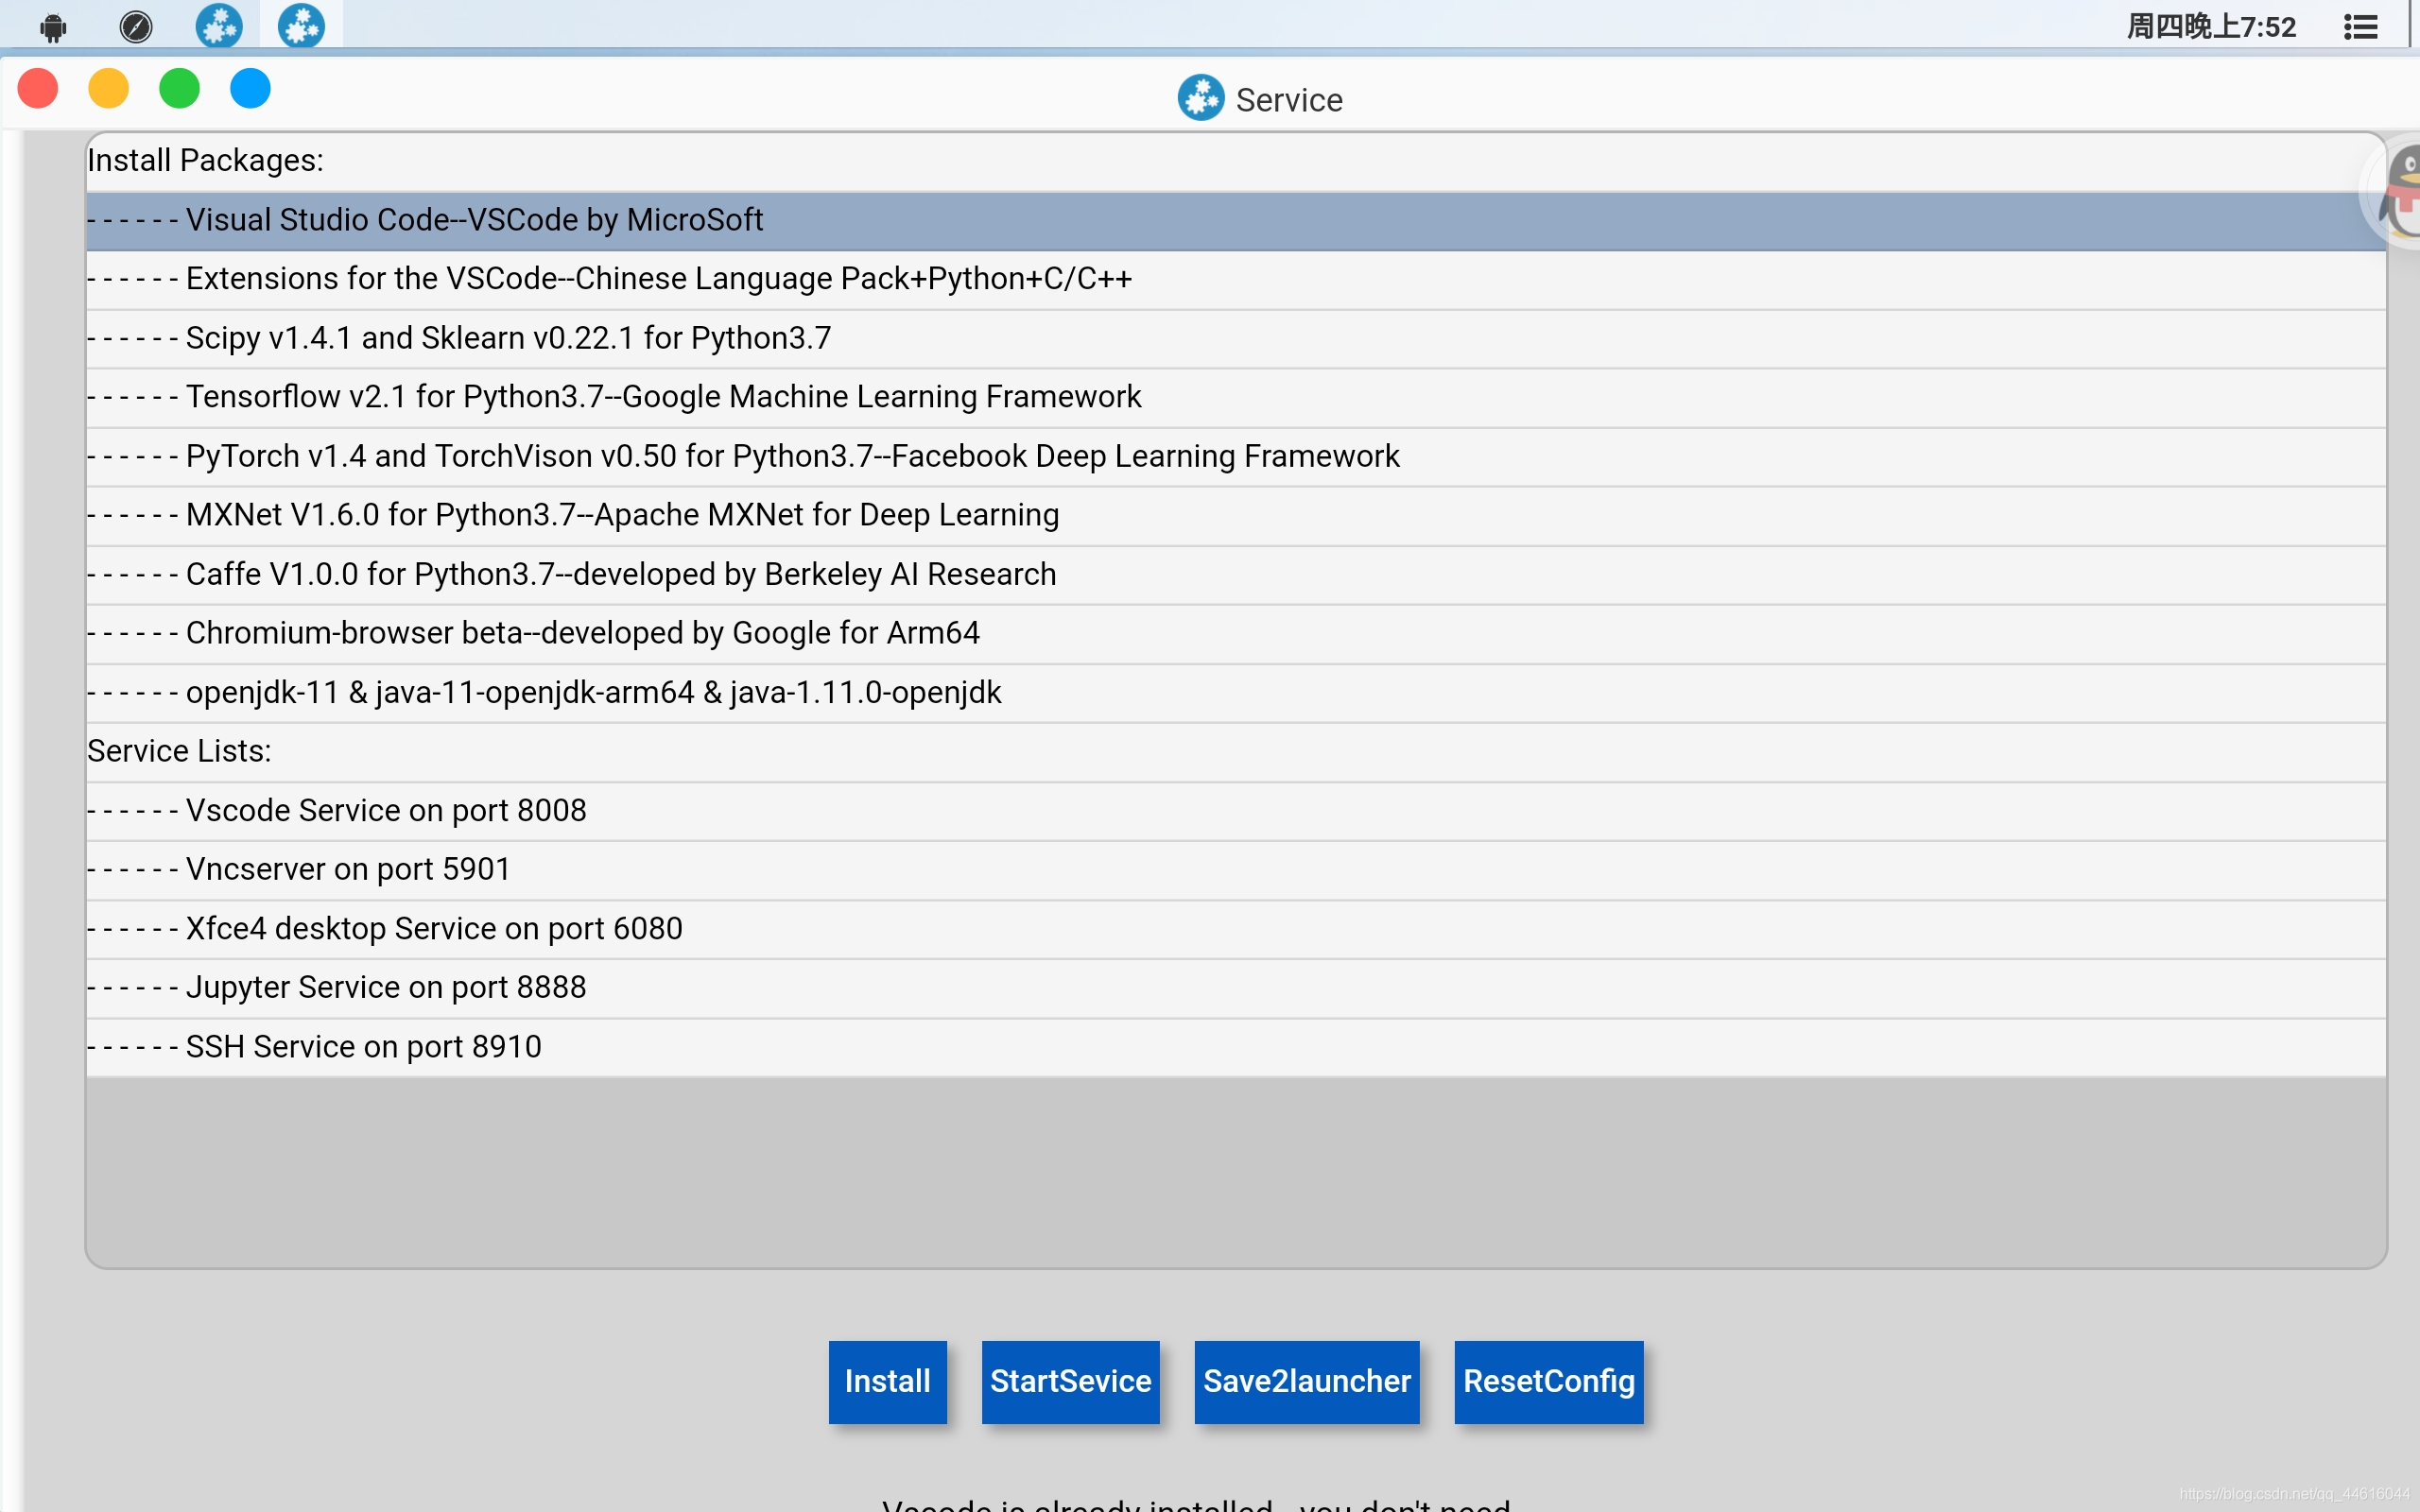Select PyTorch v1.4 and TorchVison row
2420x1512 pixels.
1236,456
